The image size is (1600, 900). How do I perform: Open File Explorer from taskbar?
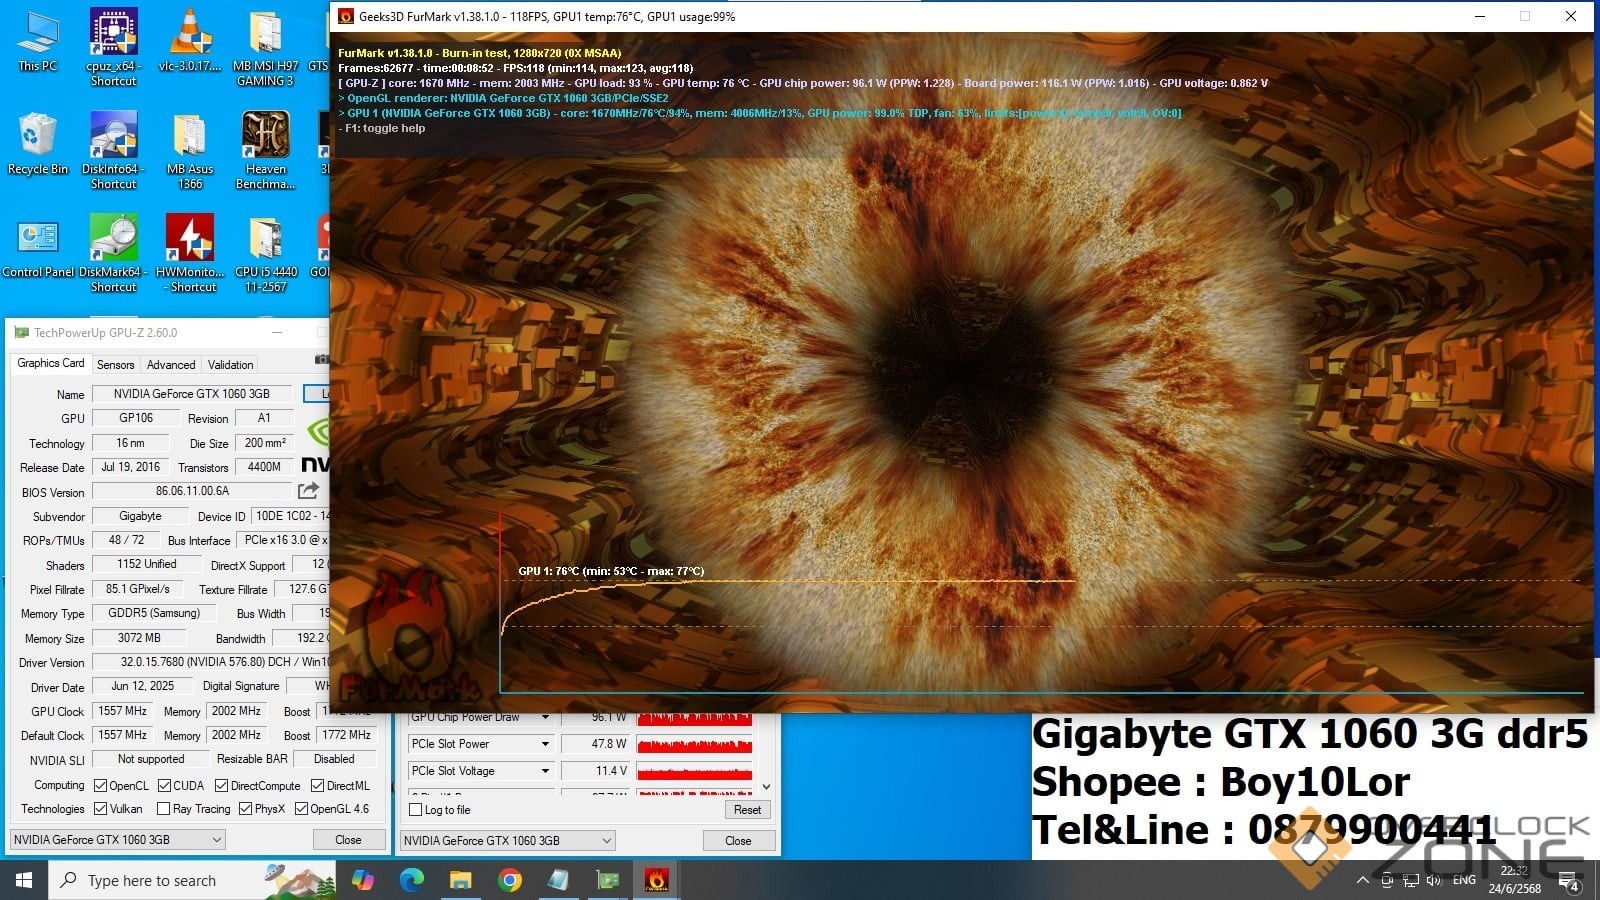(x=460, y=880)
